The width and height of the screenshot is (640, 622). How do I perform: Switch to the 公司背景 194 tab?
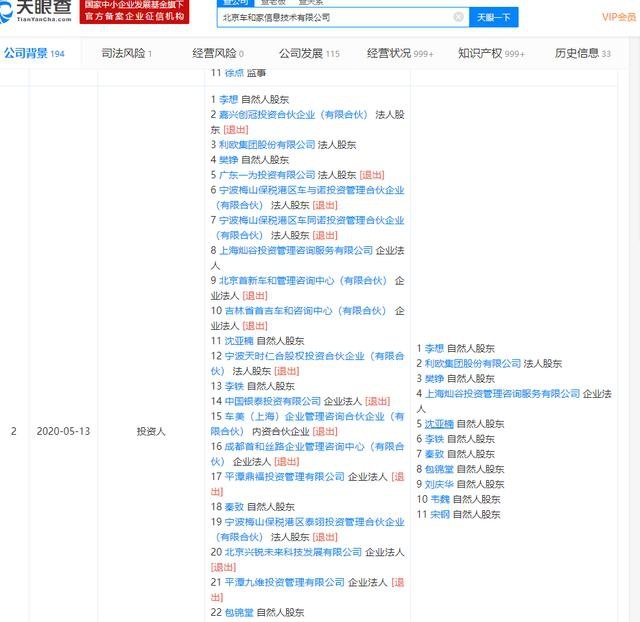pyautogui.click(x=34, y=53)
